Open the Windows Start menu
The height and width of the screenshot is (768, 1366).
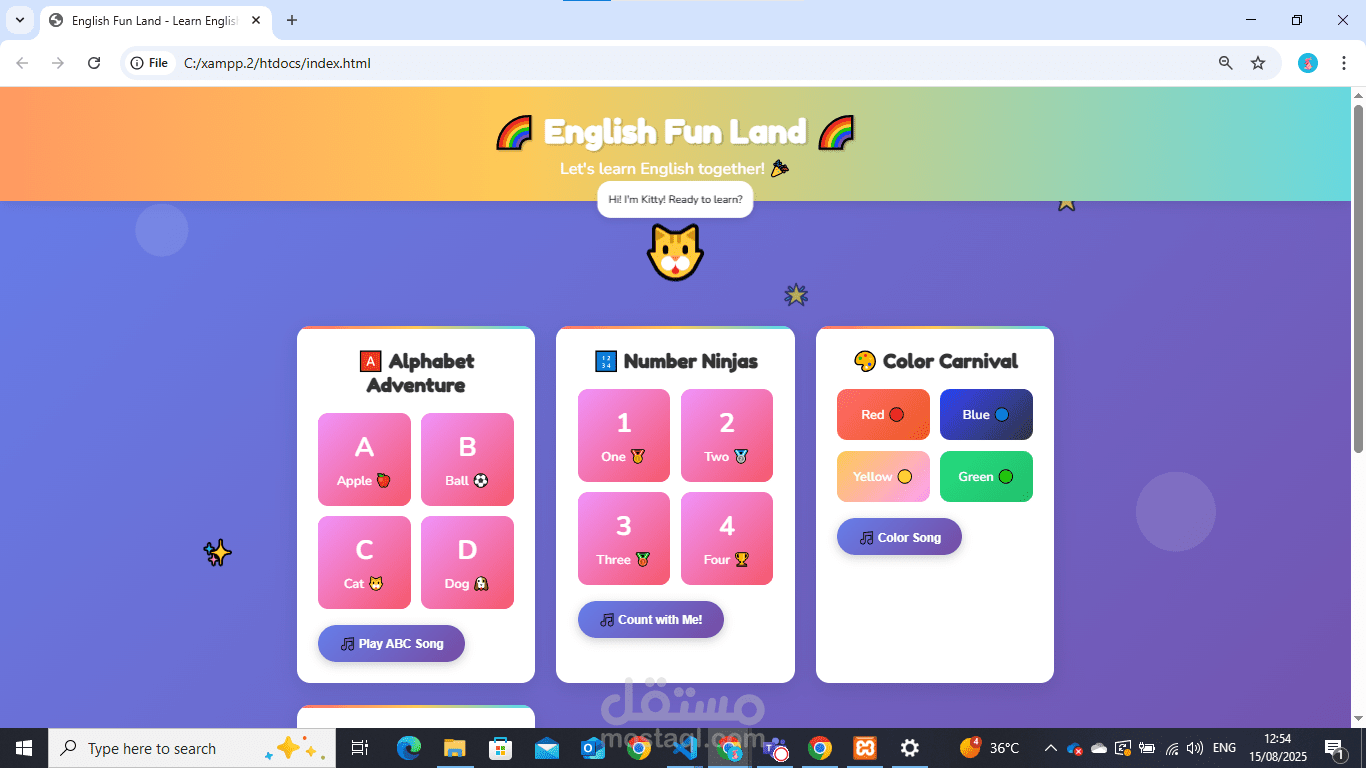click(x=24, y=748)
